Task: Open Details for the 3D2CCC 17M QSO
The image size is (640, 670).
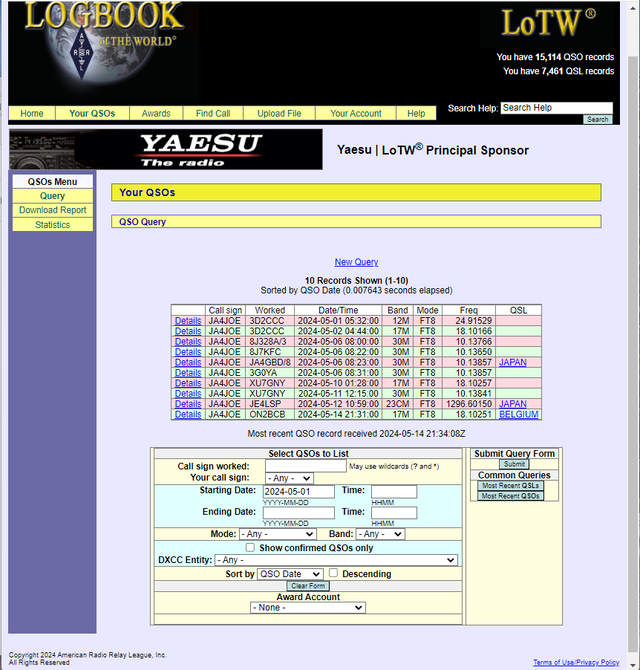Action: click(x=188, y=331)
